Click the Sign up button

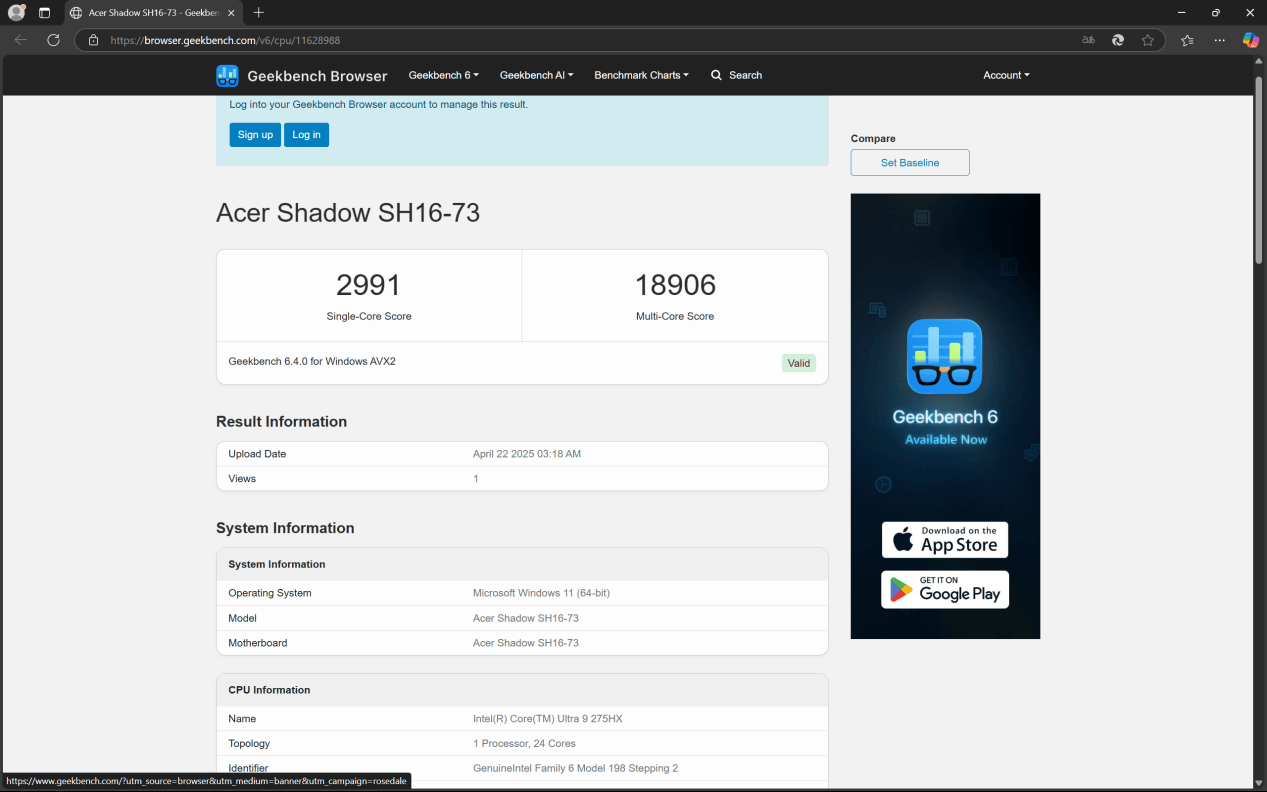[x=255, y=135]
